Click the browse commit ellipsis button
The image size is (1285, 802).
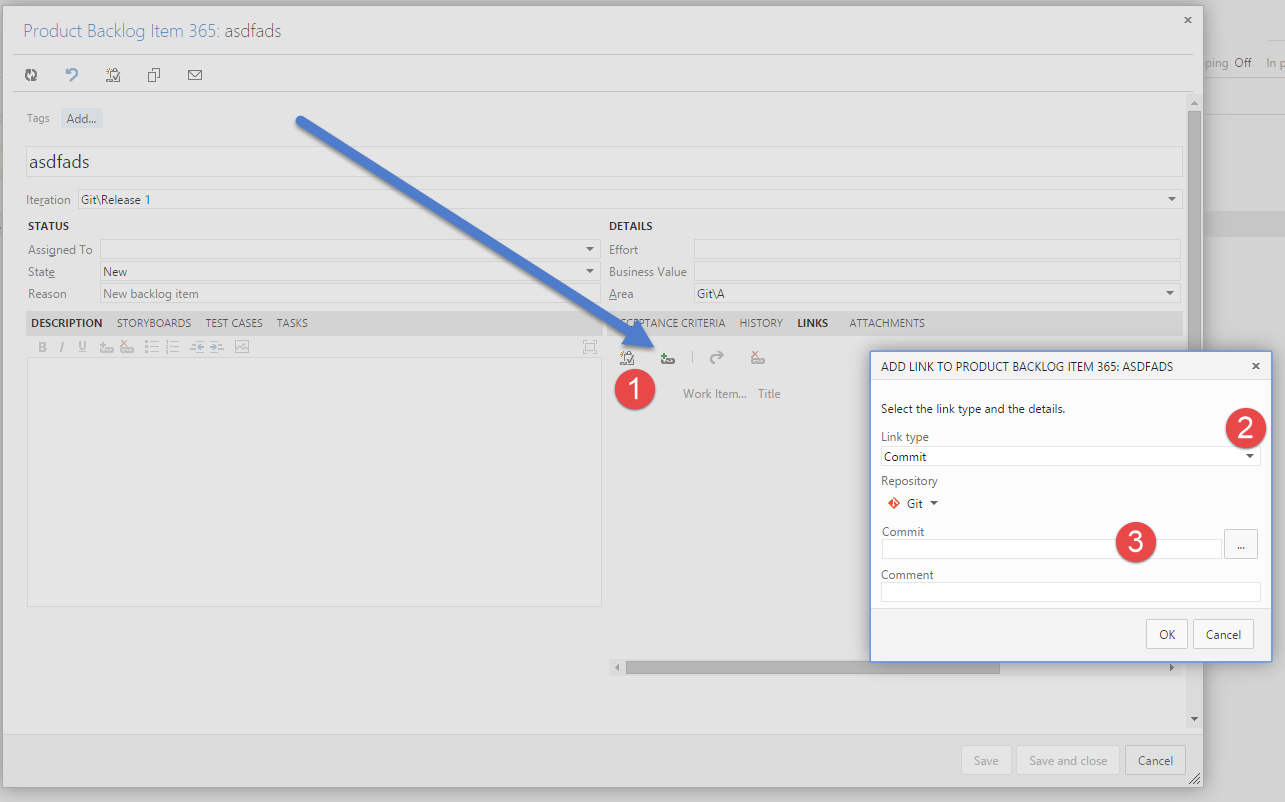click(x=1240, y=544)
